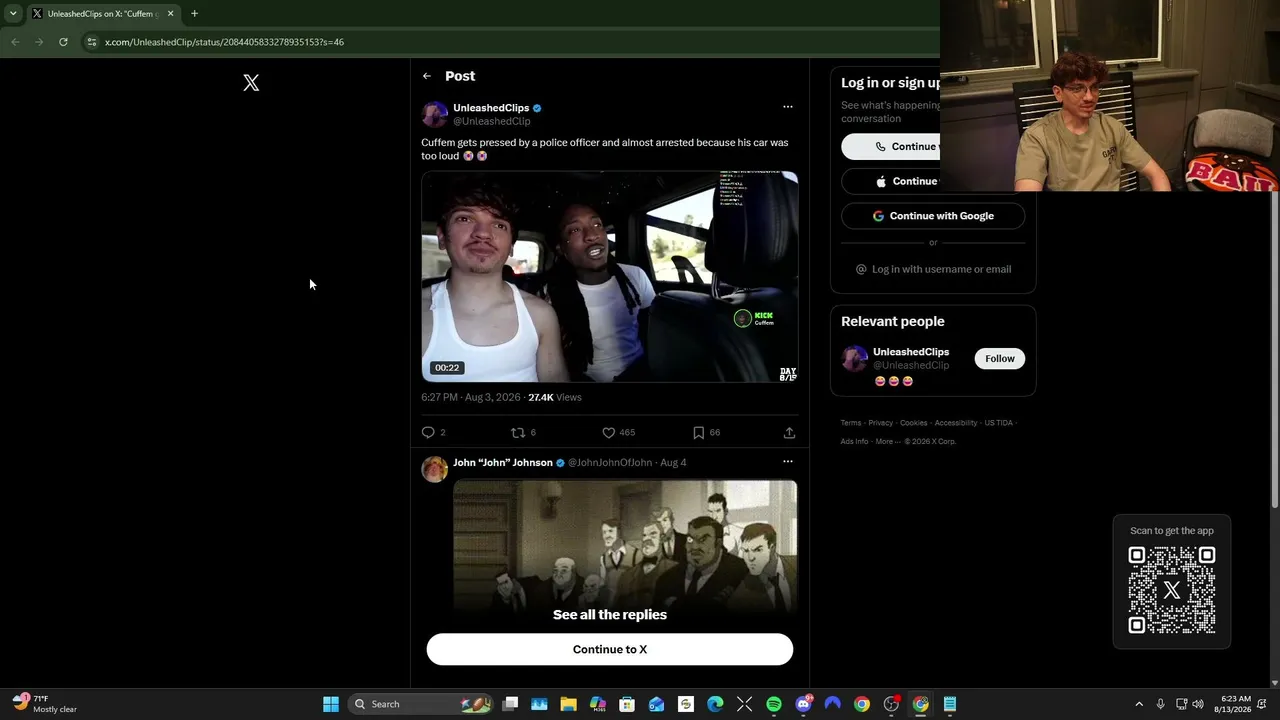Open File Explorer from the taskbar

[568, 704]
